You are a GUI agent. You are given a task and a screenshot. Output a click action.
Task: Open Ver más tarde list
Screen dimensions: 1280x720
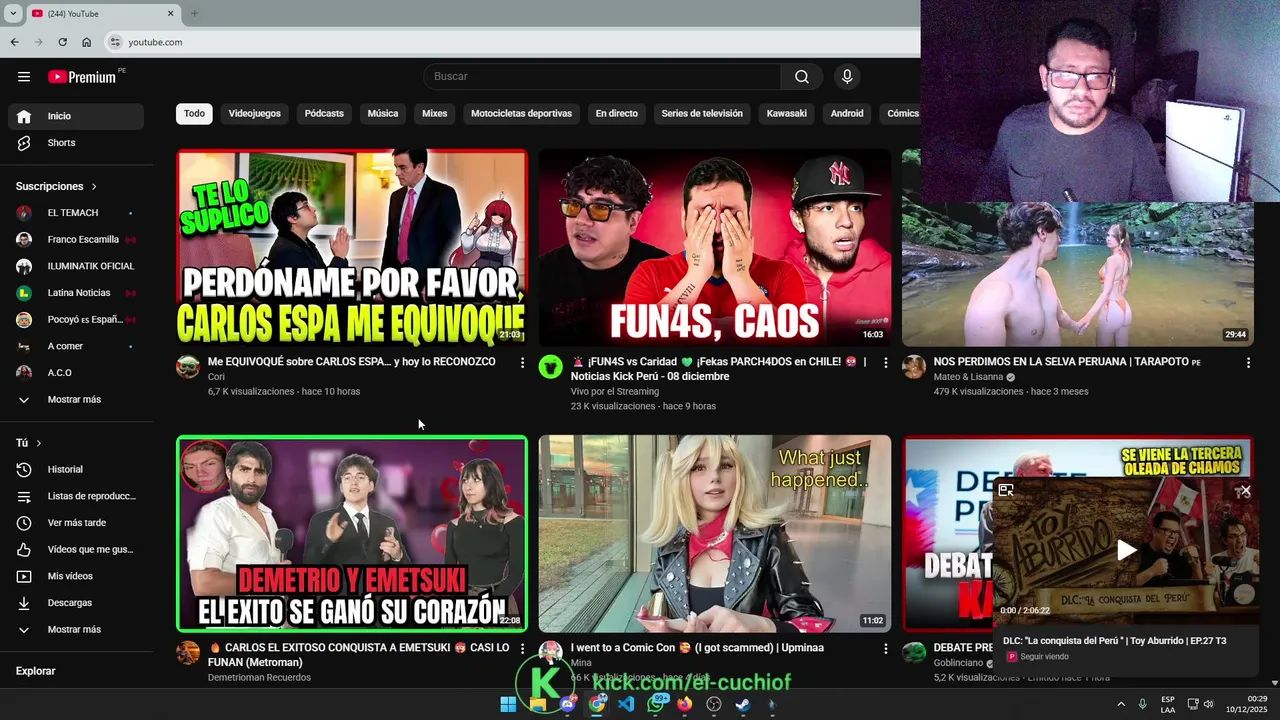(76, 523)
